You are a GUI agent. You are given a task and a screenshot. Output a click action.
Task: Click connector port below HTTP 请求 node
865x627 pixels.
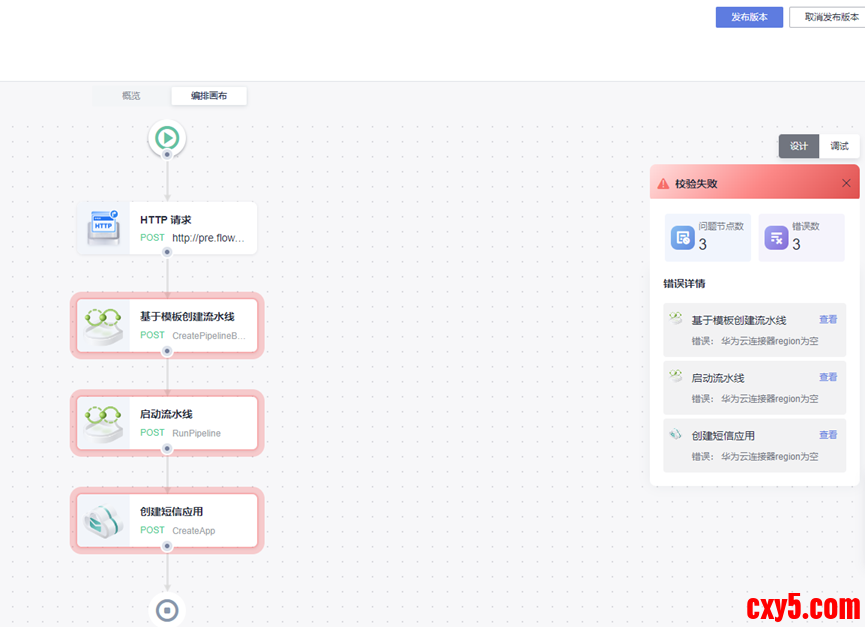click(167, 252)
